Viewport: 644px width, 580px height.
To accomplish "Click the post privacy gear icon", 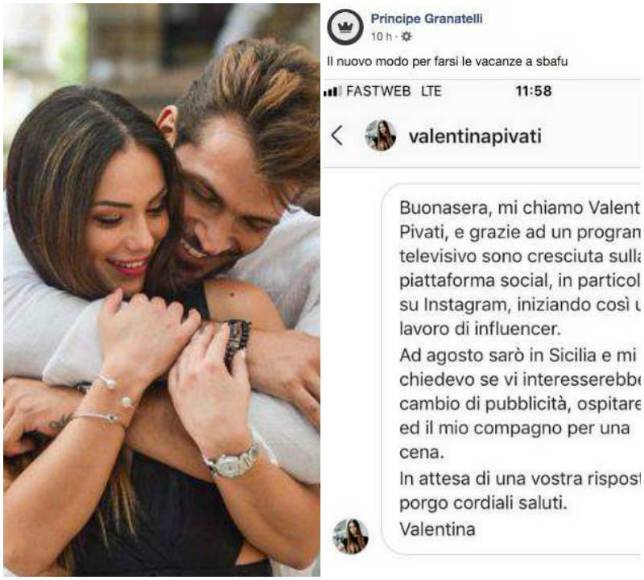I will pos(406,37).
